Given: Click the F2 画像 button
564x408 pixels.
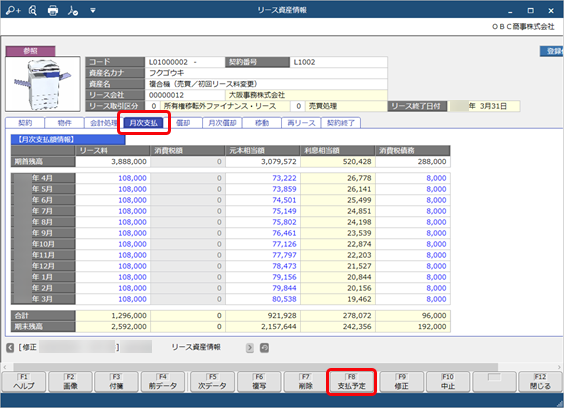Looking at the screenshot, I should 70,382.
